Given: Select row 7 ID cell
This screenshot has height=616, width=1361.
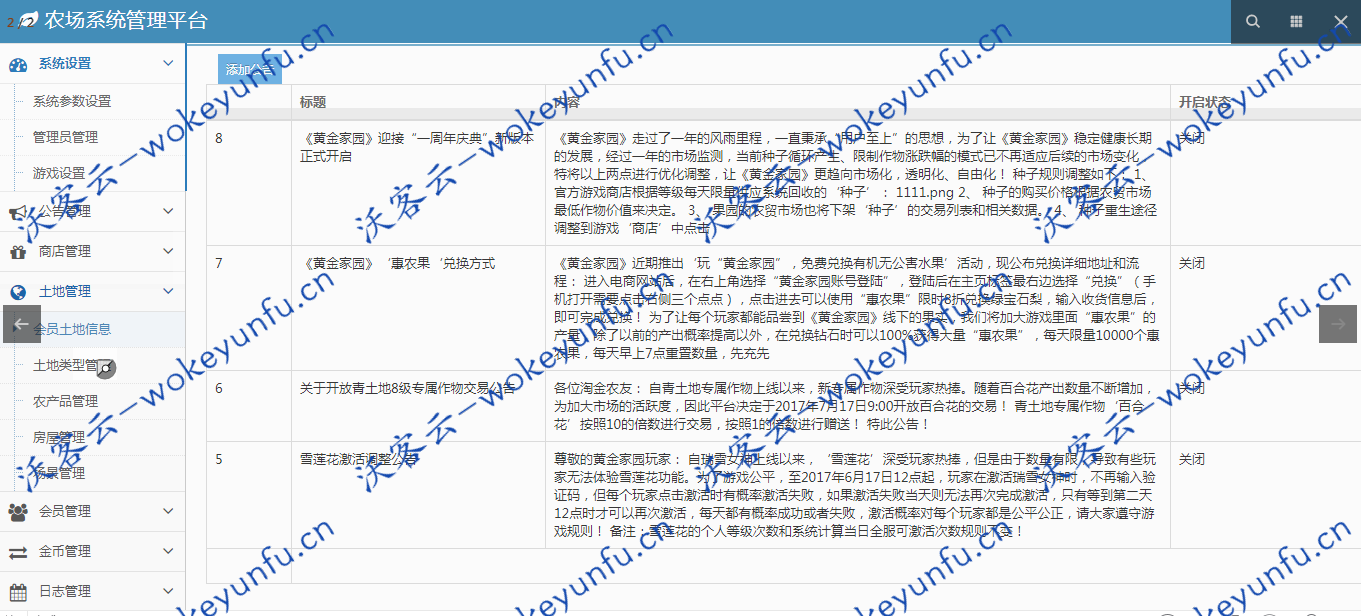Looking at the screenshot, I should (219, 264).
